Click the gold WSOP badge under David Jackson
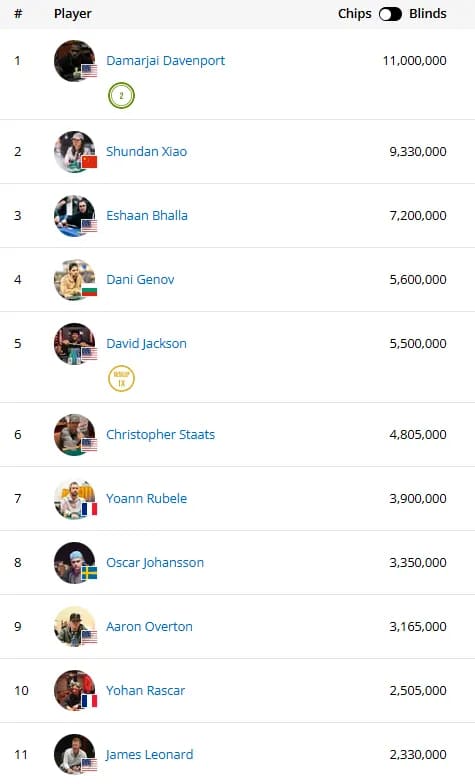 coord(122,378)
